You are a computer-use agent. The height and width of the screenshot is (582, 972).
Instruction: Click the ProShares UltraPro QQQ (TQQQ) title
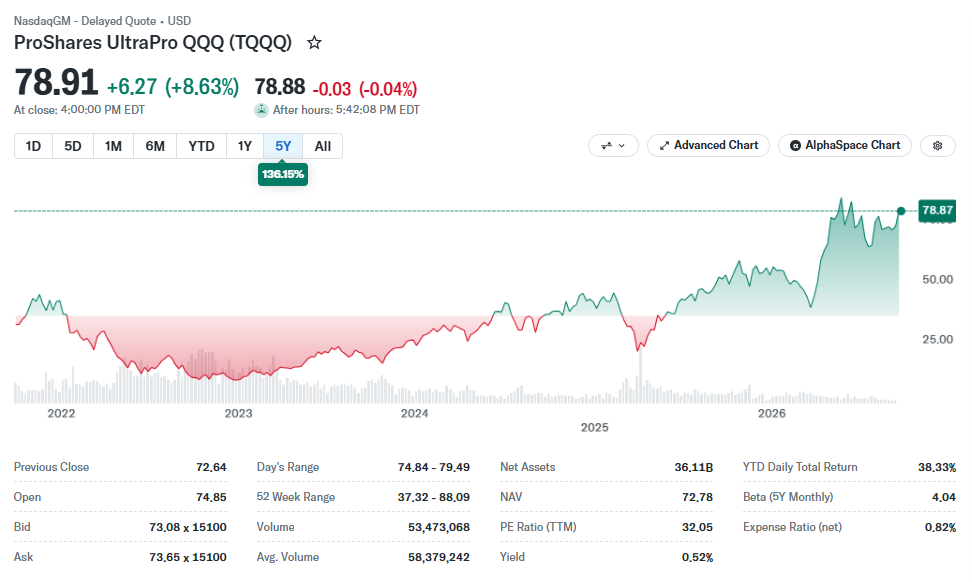[x=152, y=43]
